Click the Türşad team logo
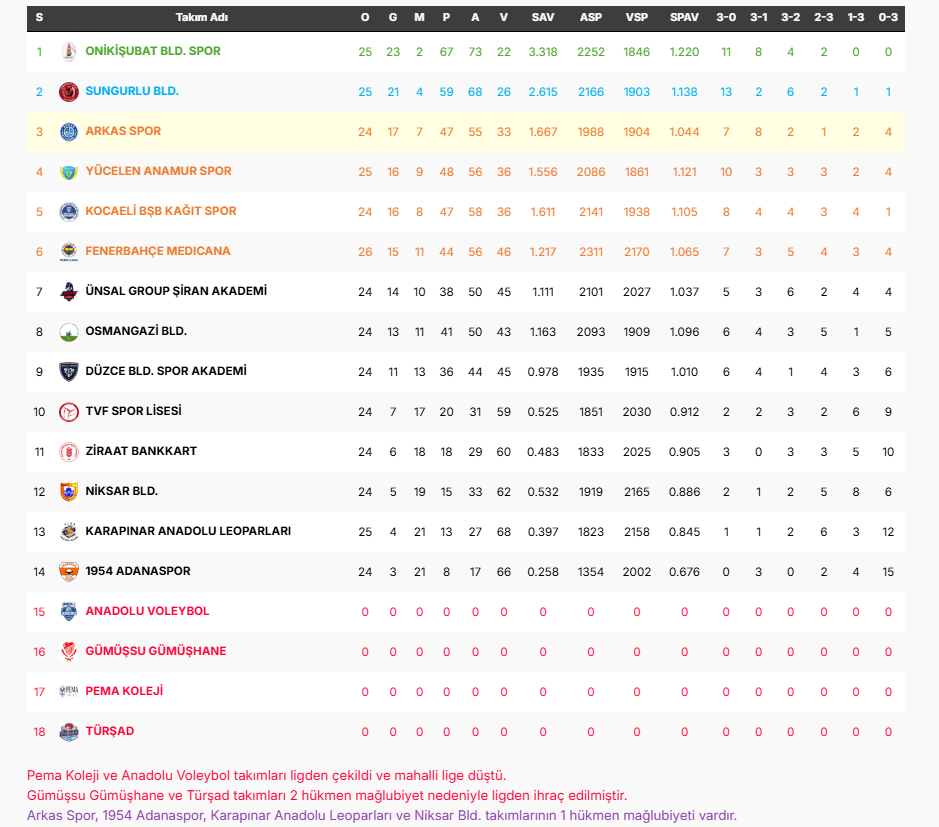939x827 pixels. (x=69, y=732)
